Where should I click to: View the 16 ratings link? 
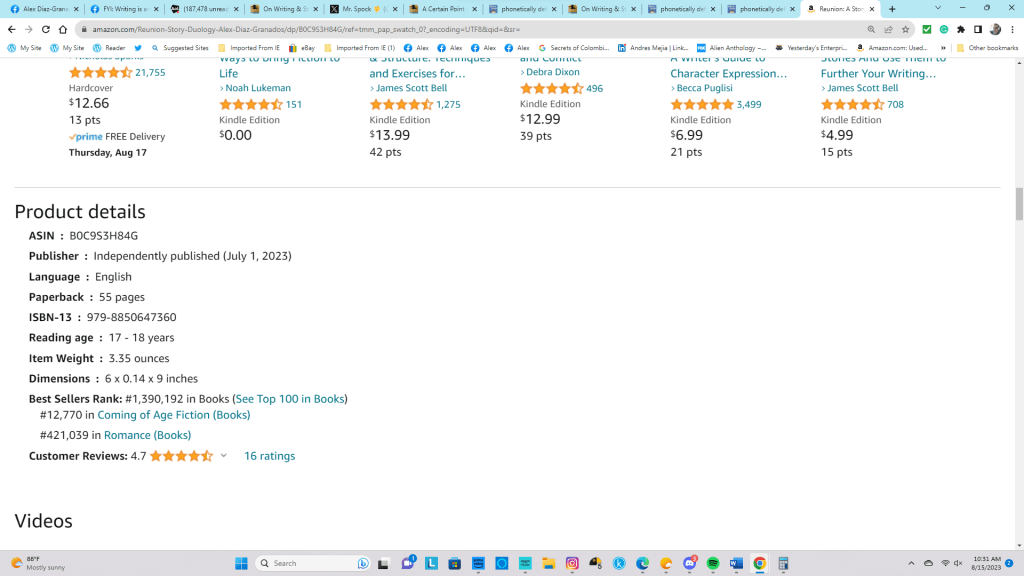tap(269, 456)
